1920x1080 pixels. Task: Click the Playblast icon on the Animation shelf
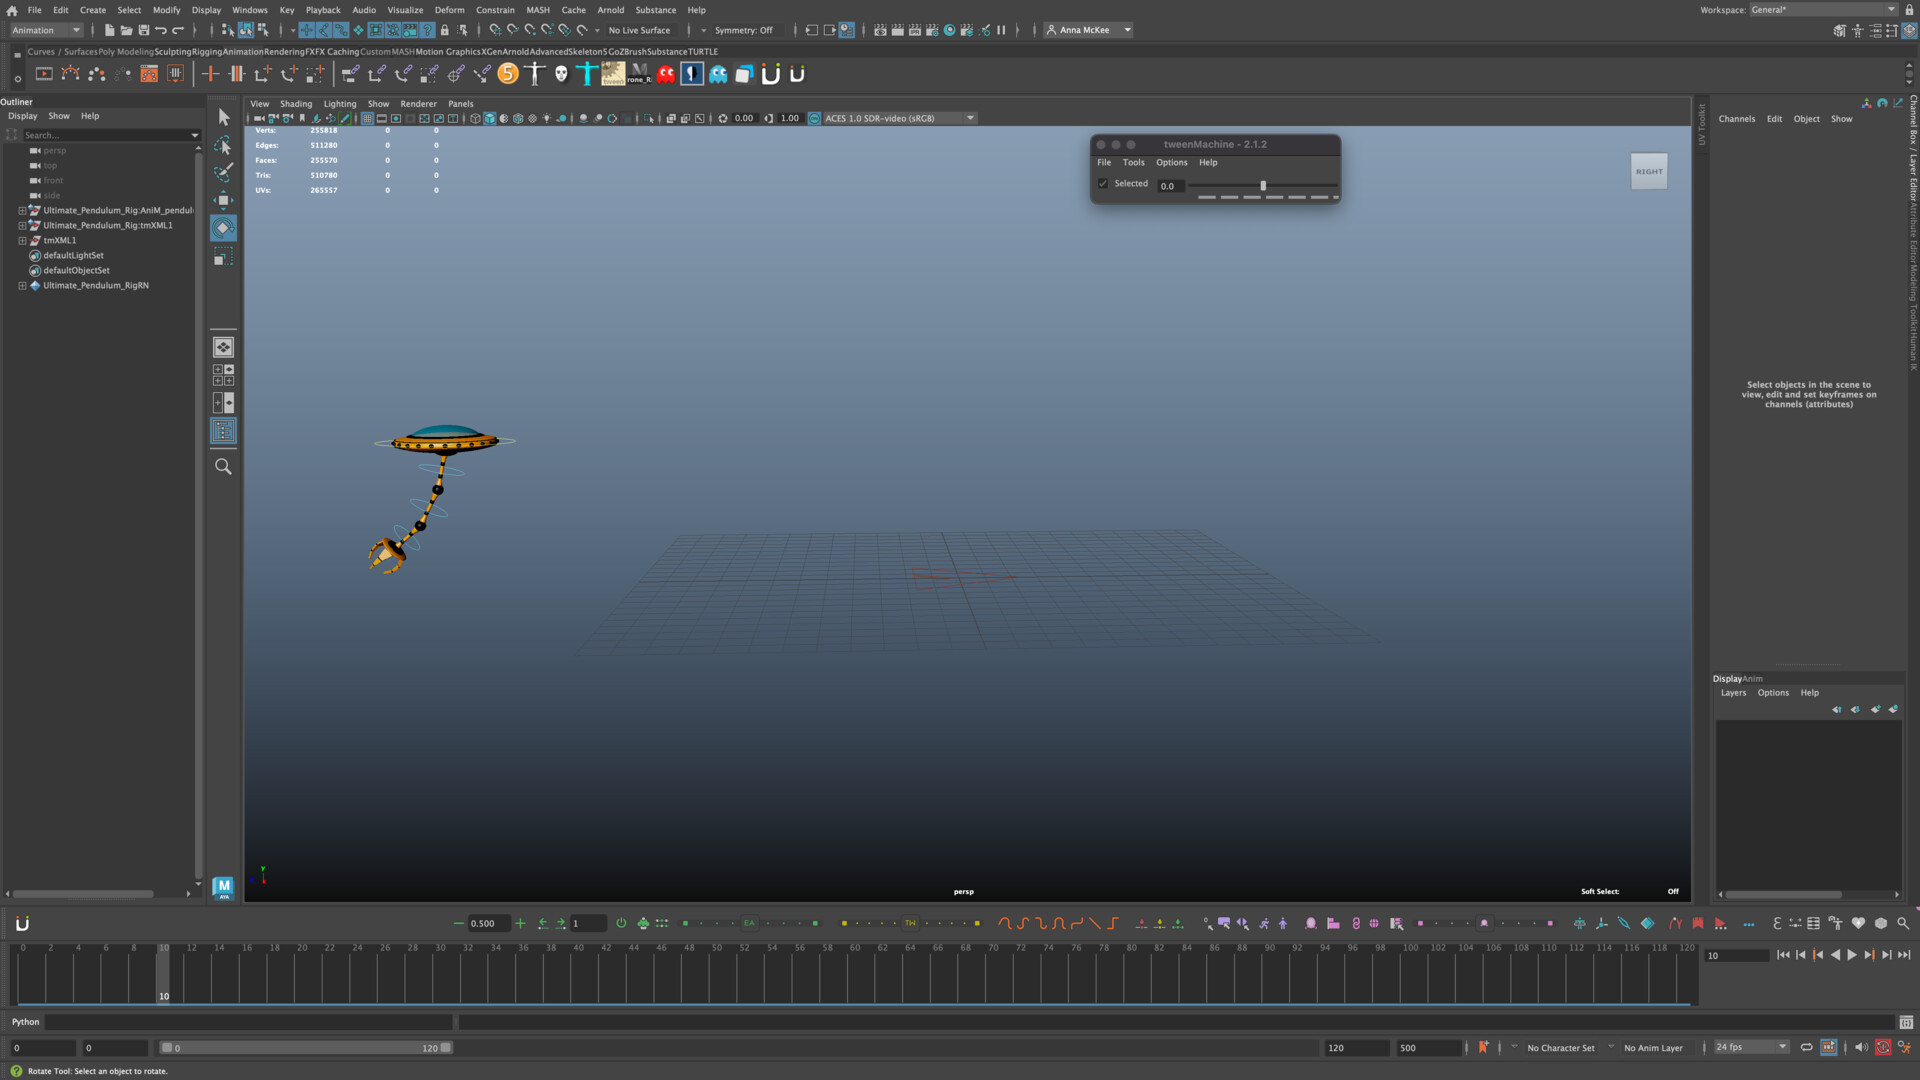tap(43, 73)
